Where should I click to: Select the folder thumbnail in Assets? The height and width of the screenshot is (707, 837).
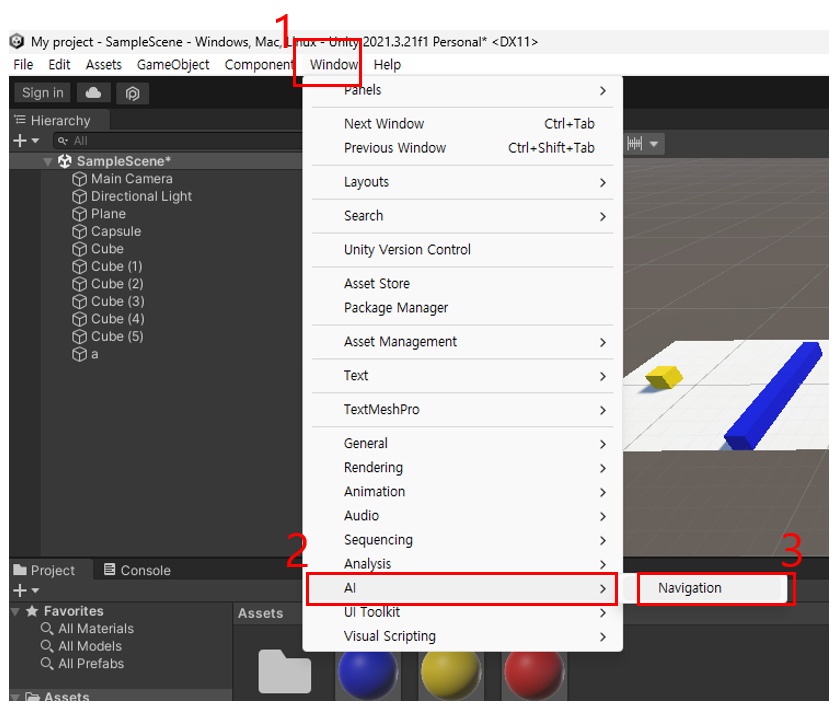point(285,671)
